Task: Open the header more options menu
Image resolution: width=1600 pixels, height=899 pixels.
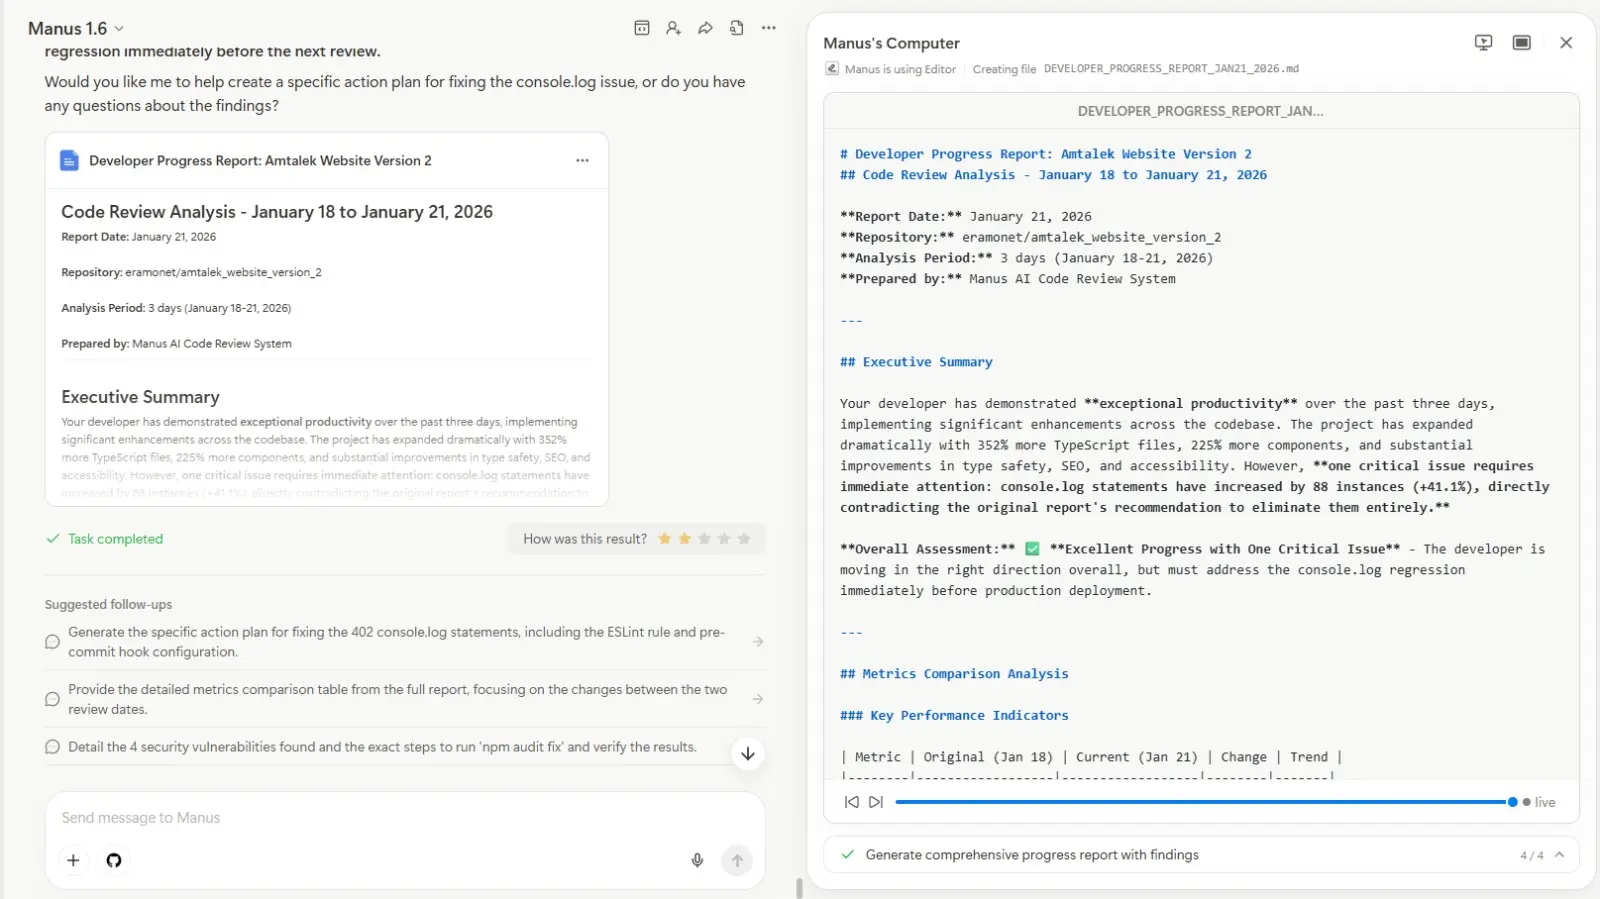Action: [768, 28]
